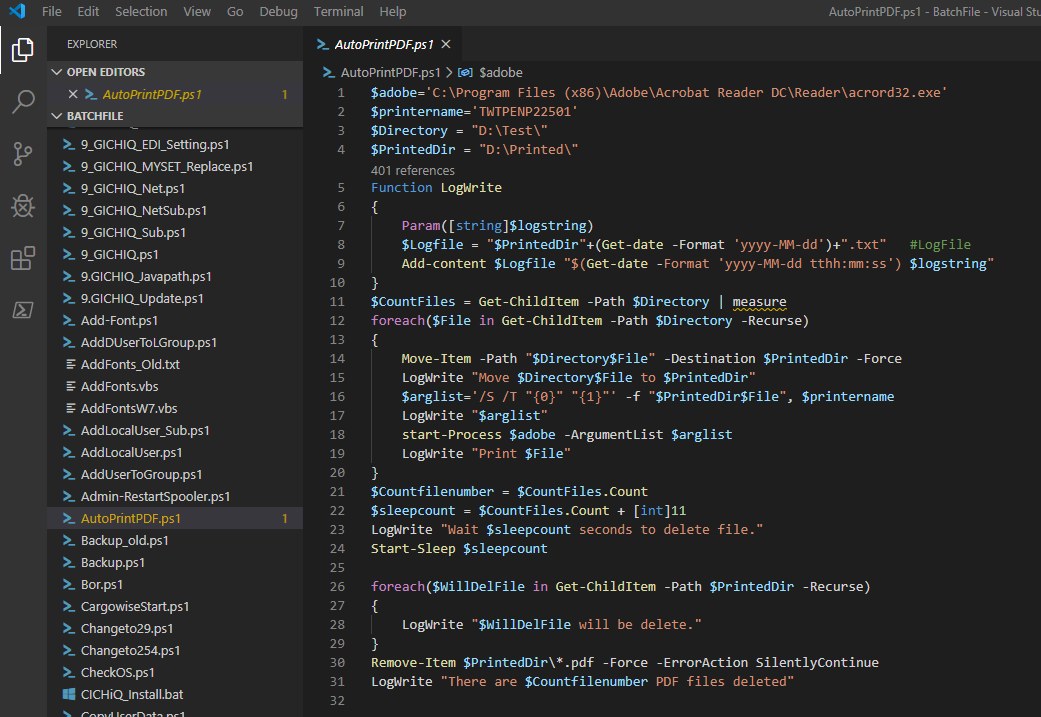Open Backup.ps1 file

[x=175, y=562]
